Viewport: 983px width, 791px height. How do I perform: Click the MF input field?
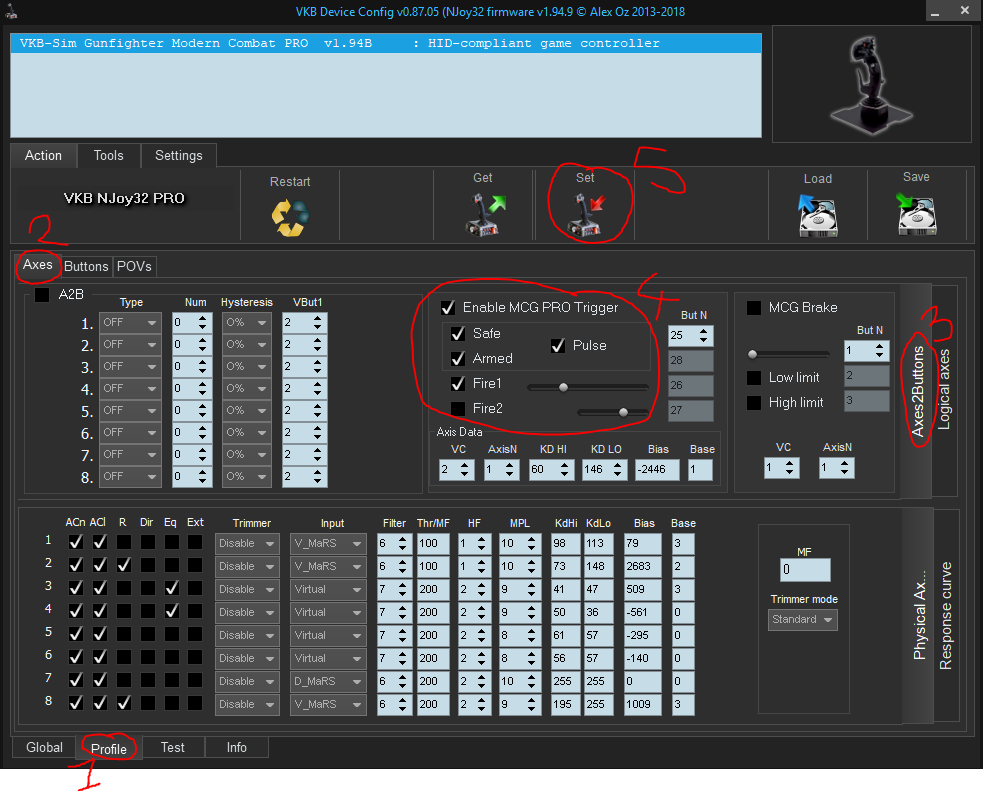pos(805,570)
